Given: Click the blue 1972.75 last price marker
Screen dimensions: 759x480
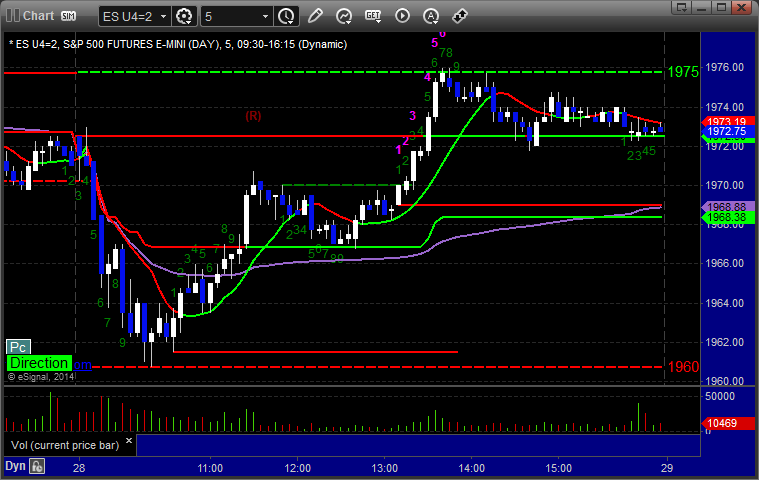Looking at the screenshot, I should [728, 131].
